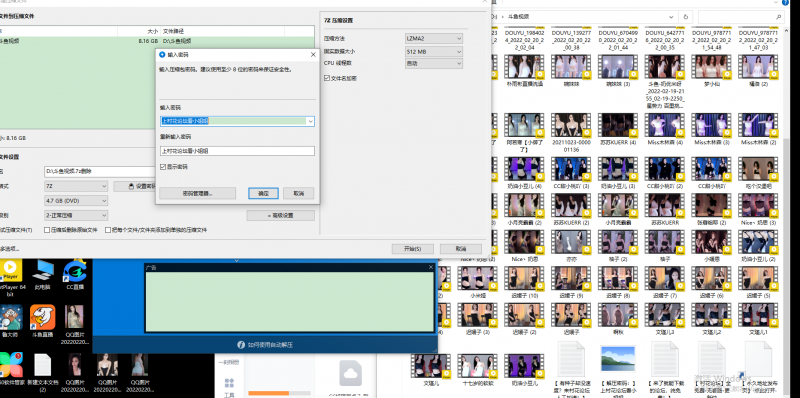Click the 开始(S) button
The image size is (800, 398).
[x=412, y=249]
